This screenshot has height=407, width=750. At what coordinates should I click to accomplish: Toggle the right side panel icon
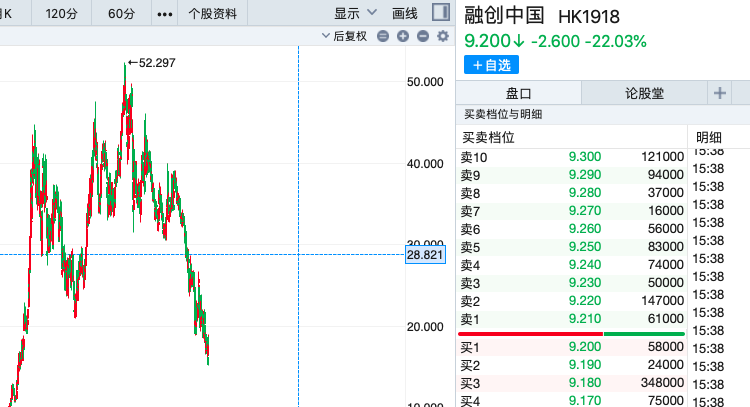441,12
